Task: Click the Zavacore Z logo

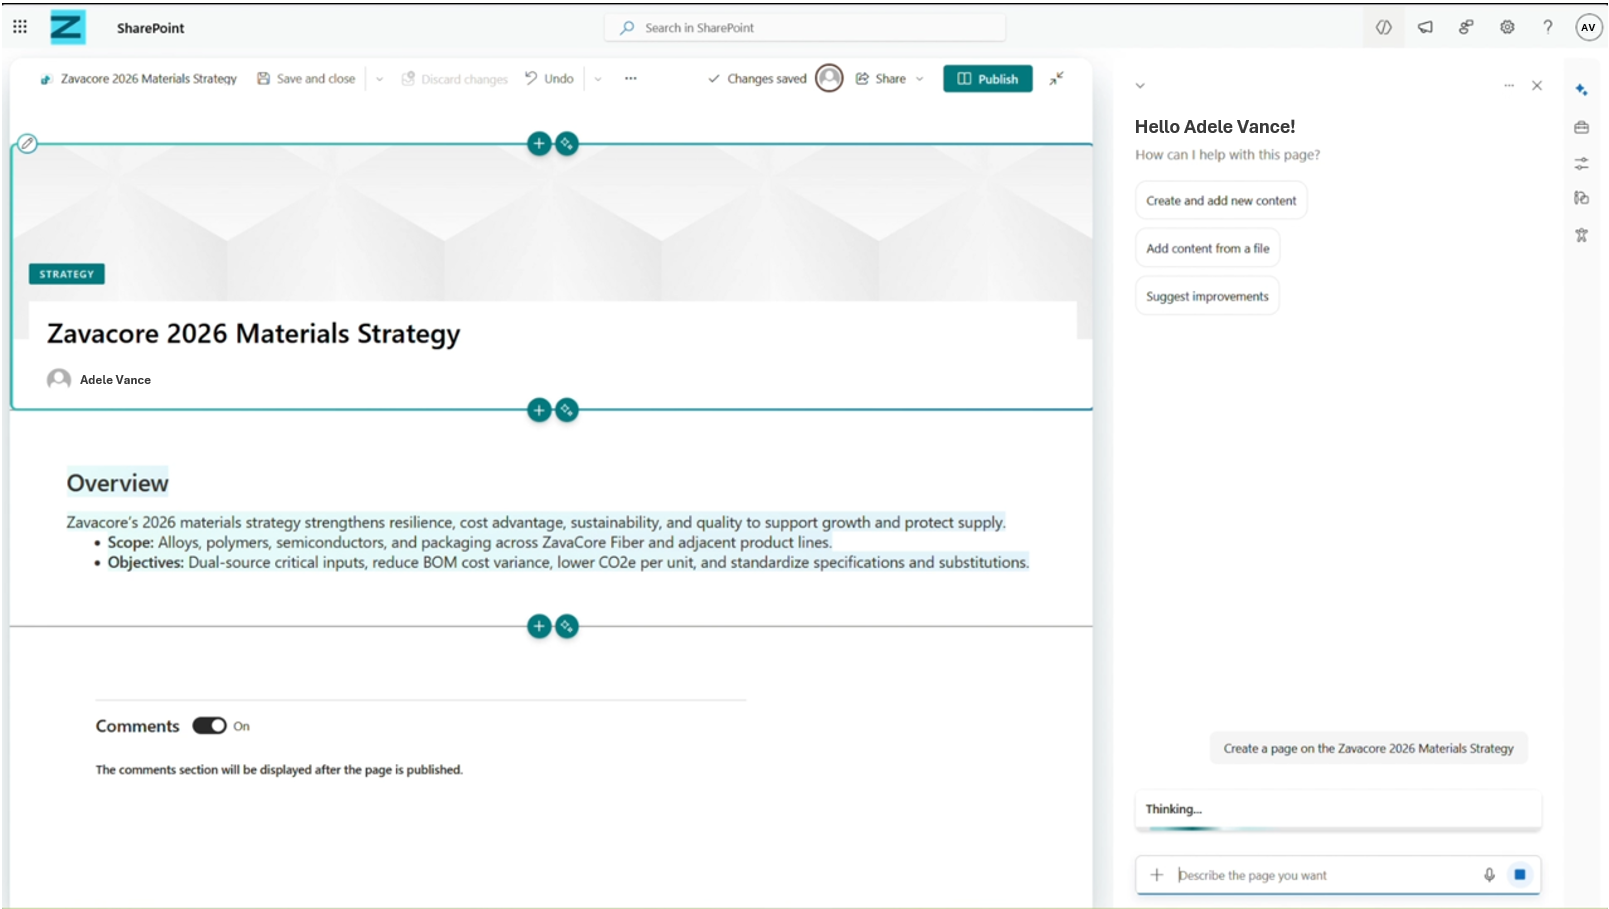Action: coord(67,27)
